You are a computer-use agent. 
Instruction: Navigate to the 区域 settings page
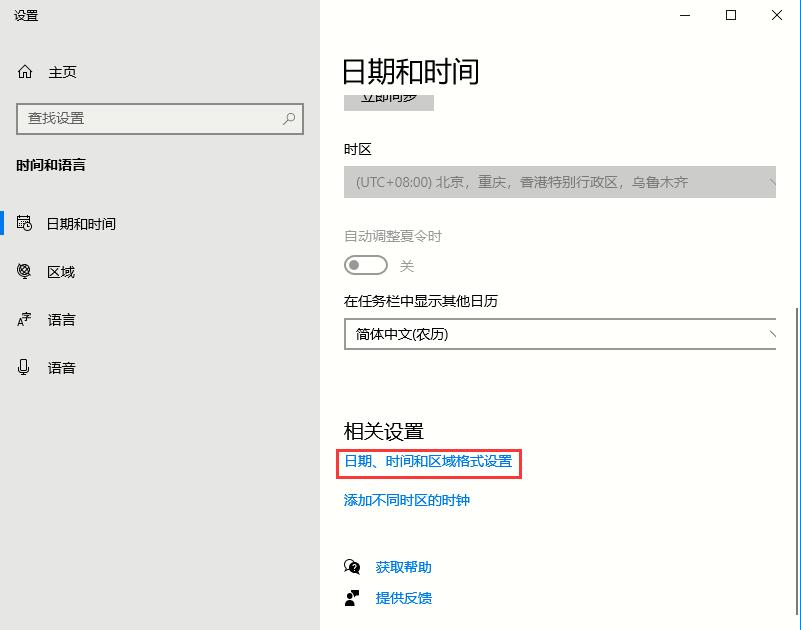pyautogui.click(x=62, y=271)
